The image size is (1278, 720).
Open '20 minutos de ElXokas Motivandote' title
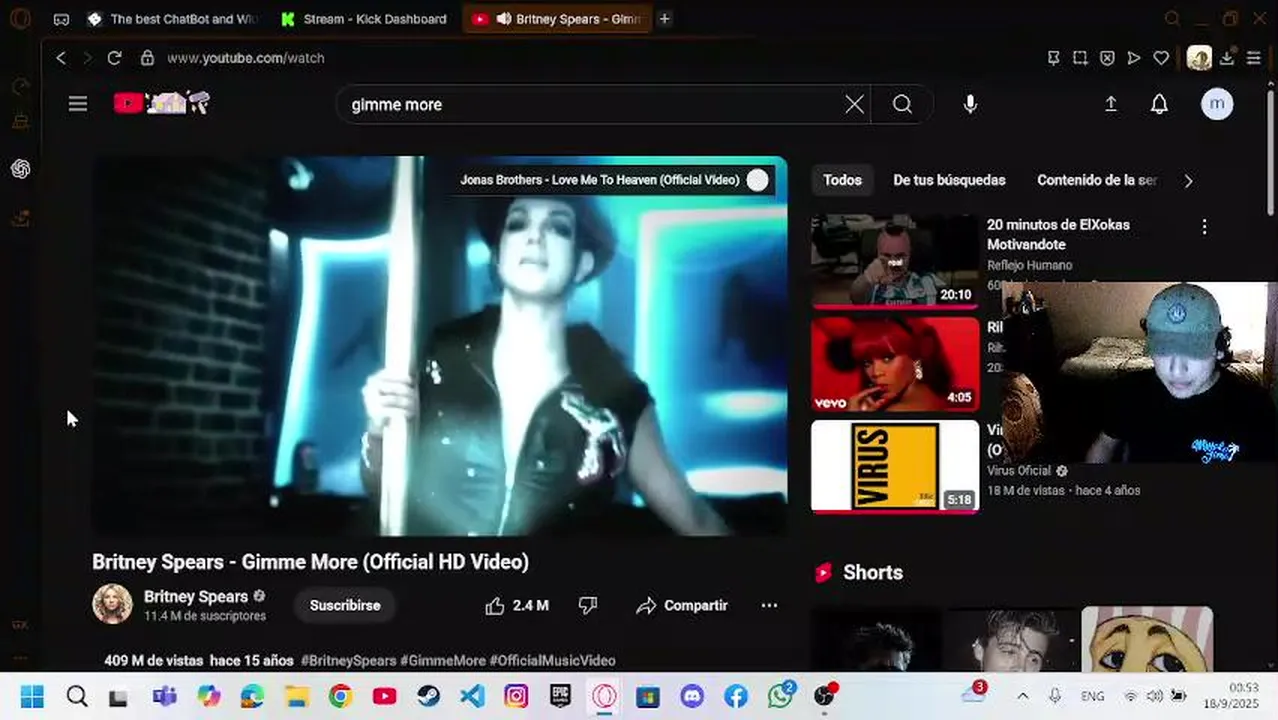1058,234
